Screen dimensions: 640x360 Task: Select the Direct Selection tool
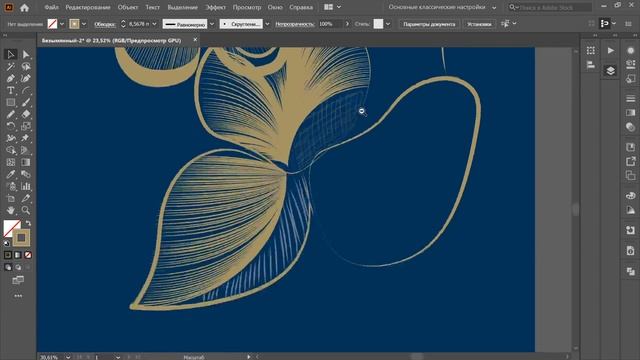click(x=26, y=54)
